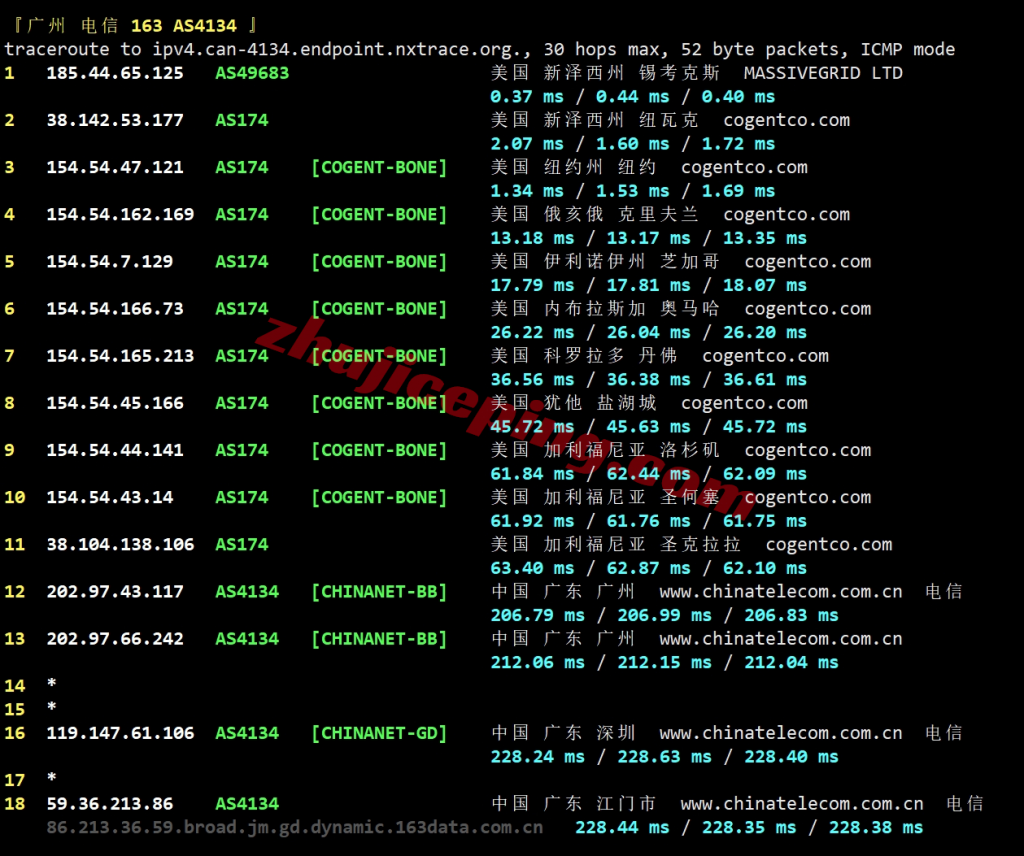
Task: Select the IP address 185.44.65.125
Action: 115,73
